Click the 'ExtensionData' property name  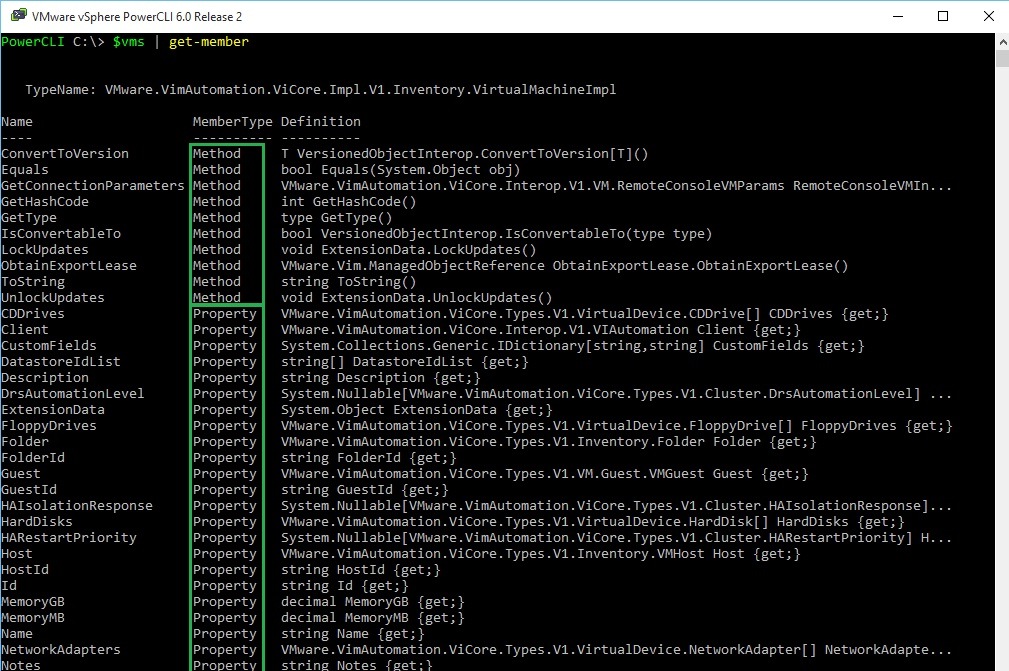pos(53,410)
